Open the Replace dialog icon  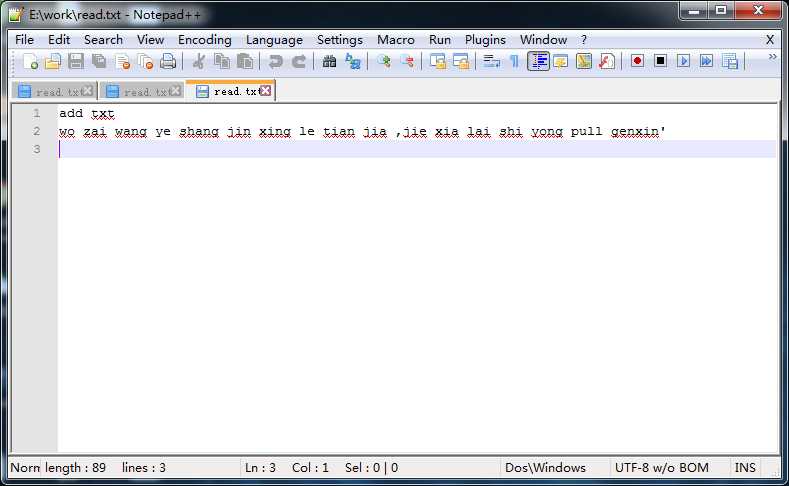(x=353, y=61)
